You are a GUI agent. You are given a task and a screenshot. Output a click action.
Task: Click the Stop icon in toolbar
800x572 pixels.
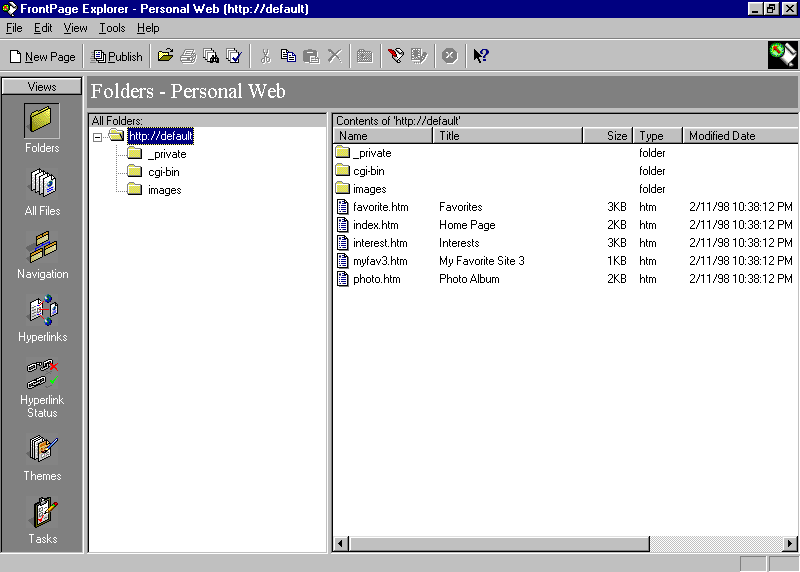[449, 56]
